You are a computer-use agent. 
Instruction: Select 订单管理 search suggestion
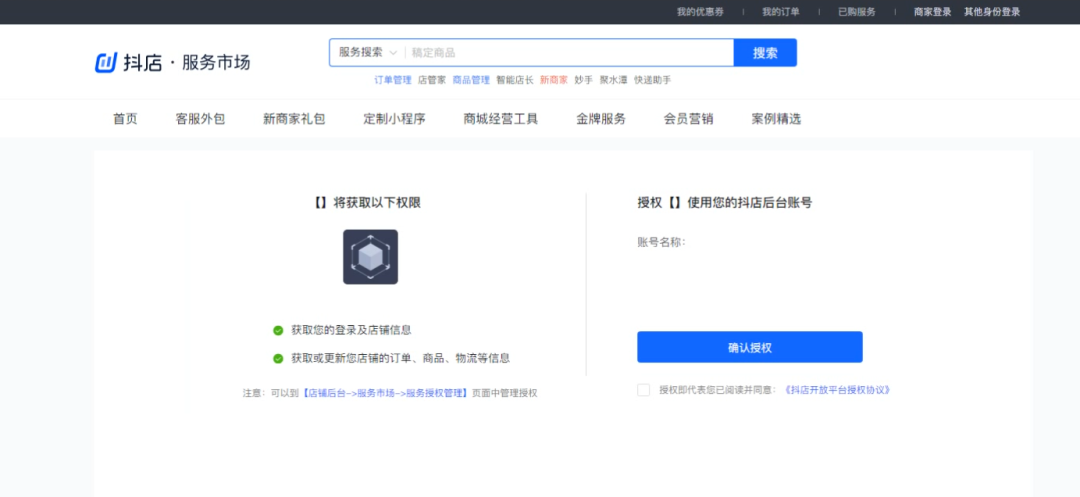coord(393,80)
